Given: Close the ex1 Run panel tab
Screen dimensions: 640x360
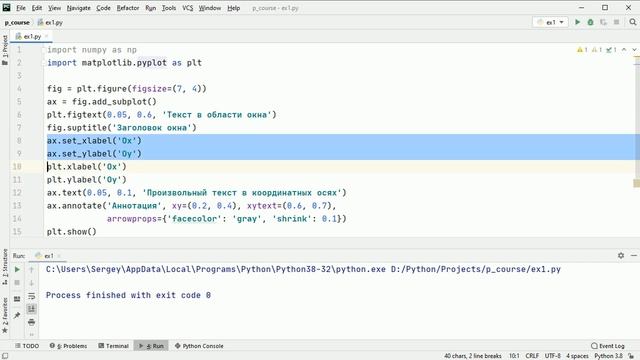Looking at the screenshot, I should (x=59, y=256).
